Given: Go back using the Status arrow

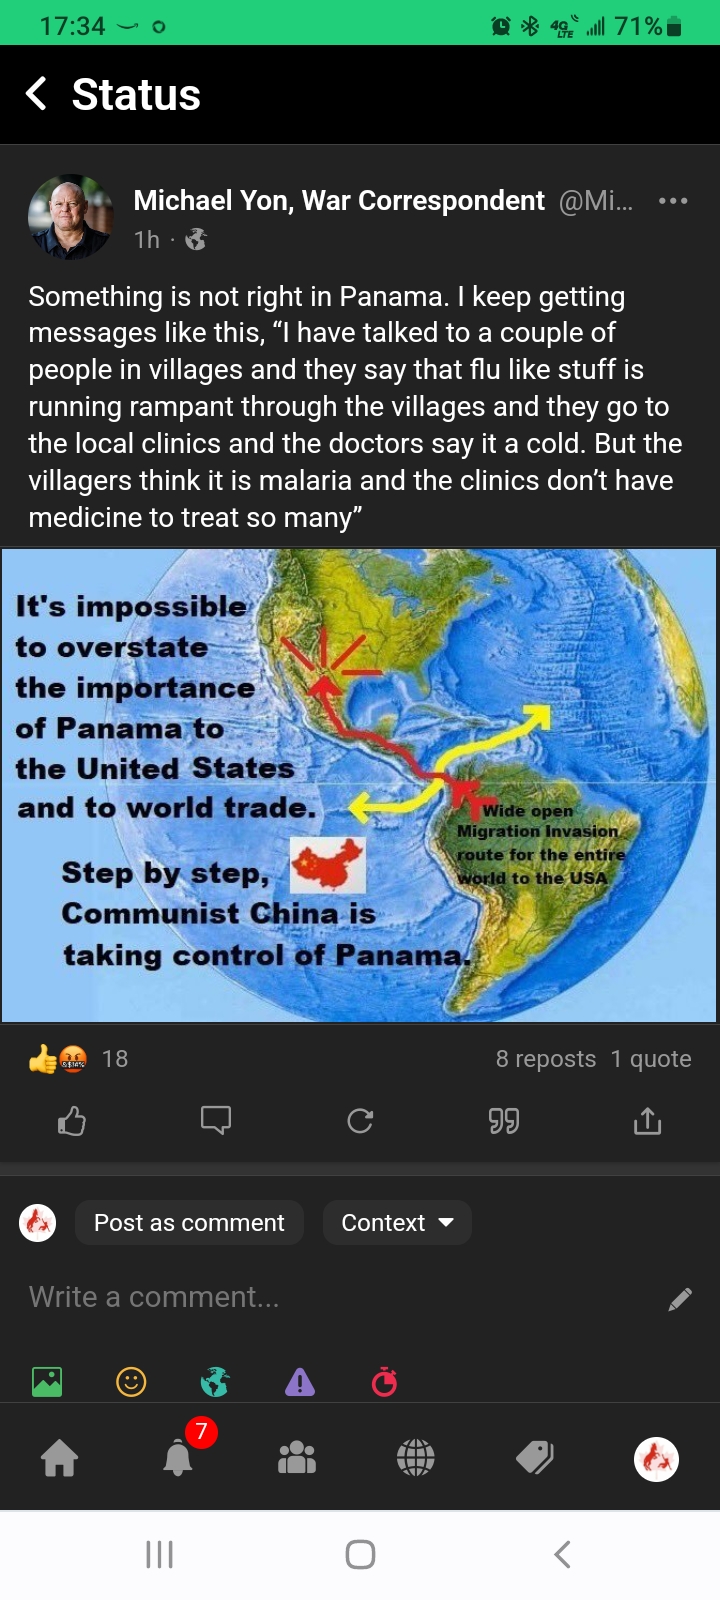Looking at the screenshot, I should click(36, 94).
